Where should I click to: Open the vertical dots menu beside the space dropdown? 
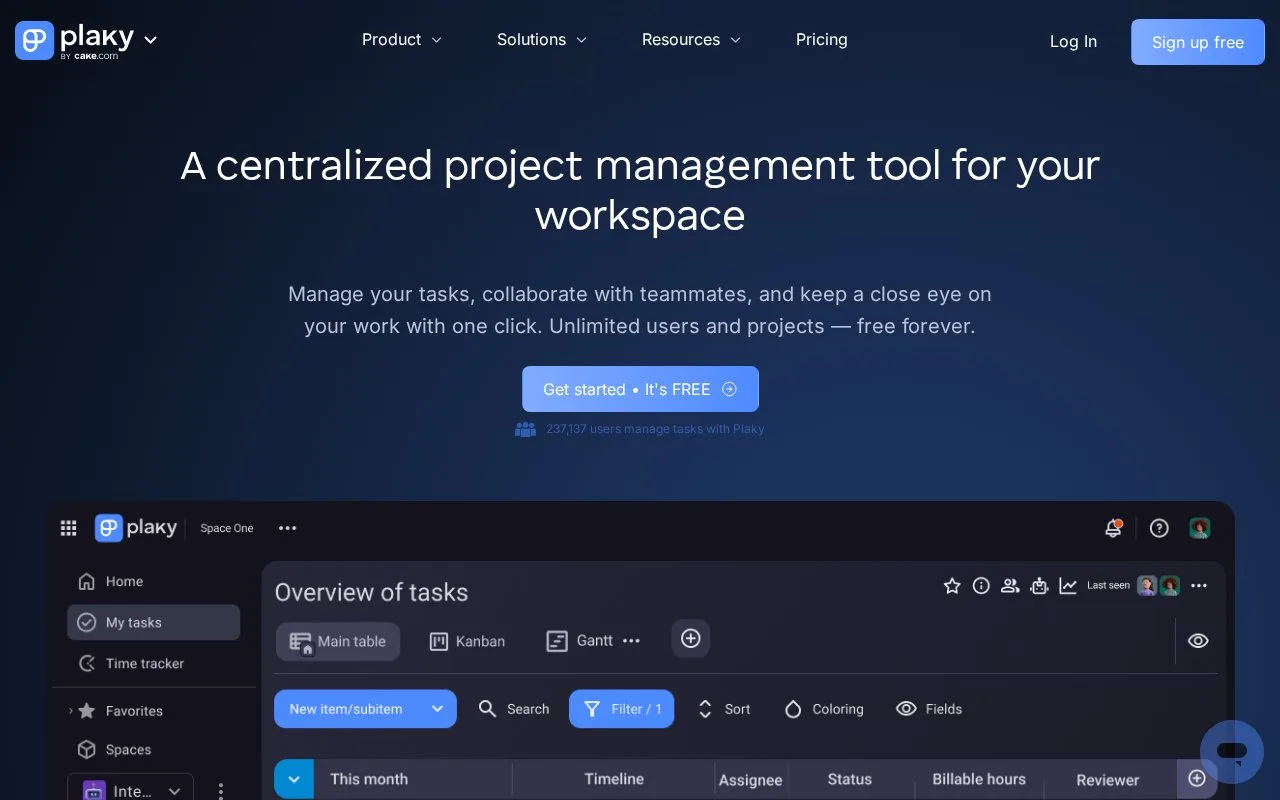tap(221, 790)
